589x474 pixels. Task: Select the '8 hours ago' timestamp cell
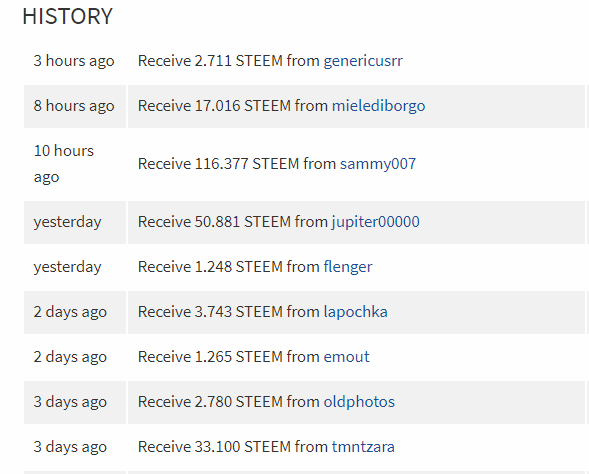[x=75, y=106]
